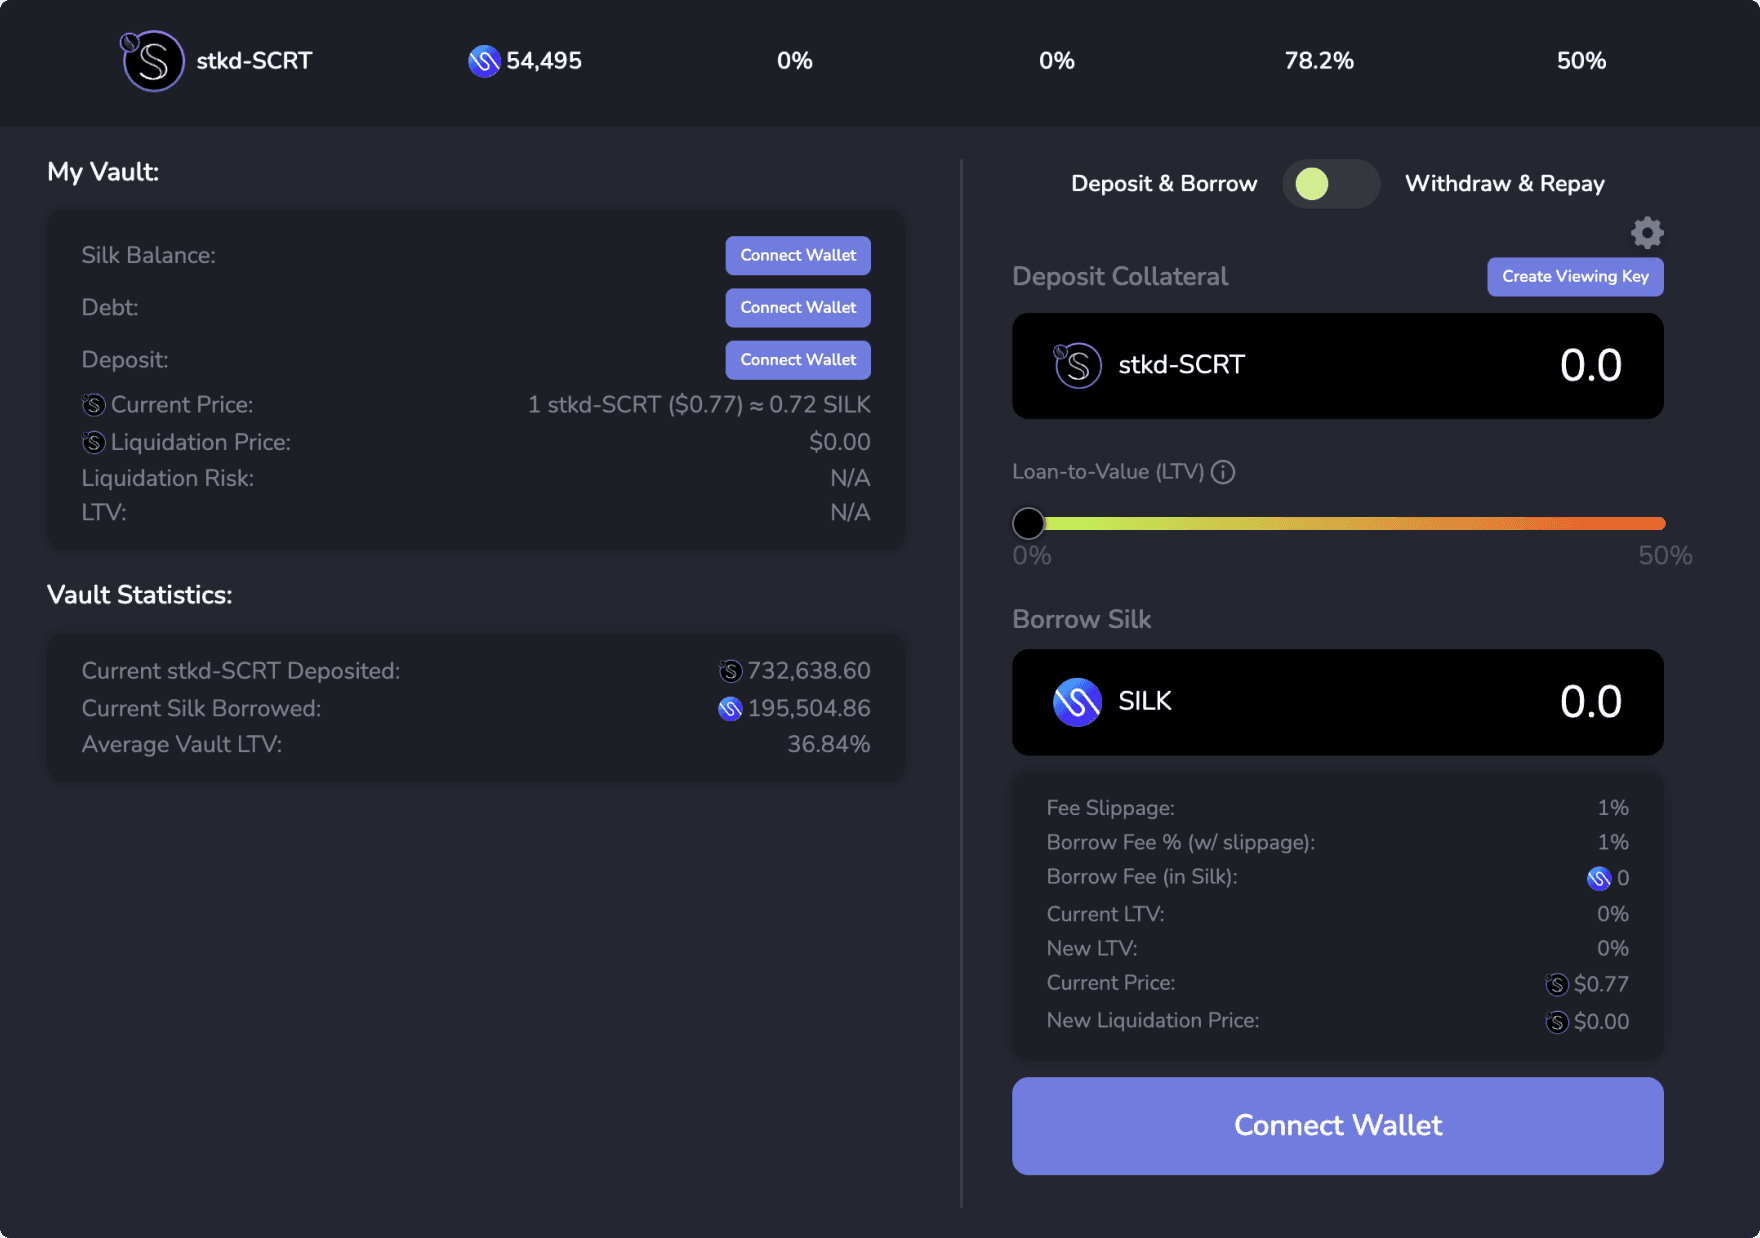
Task: Select Deposit & Borrow mode label
Action: click(x=1164, y=184)
